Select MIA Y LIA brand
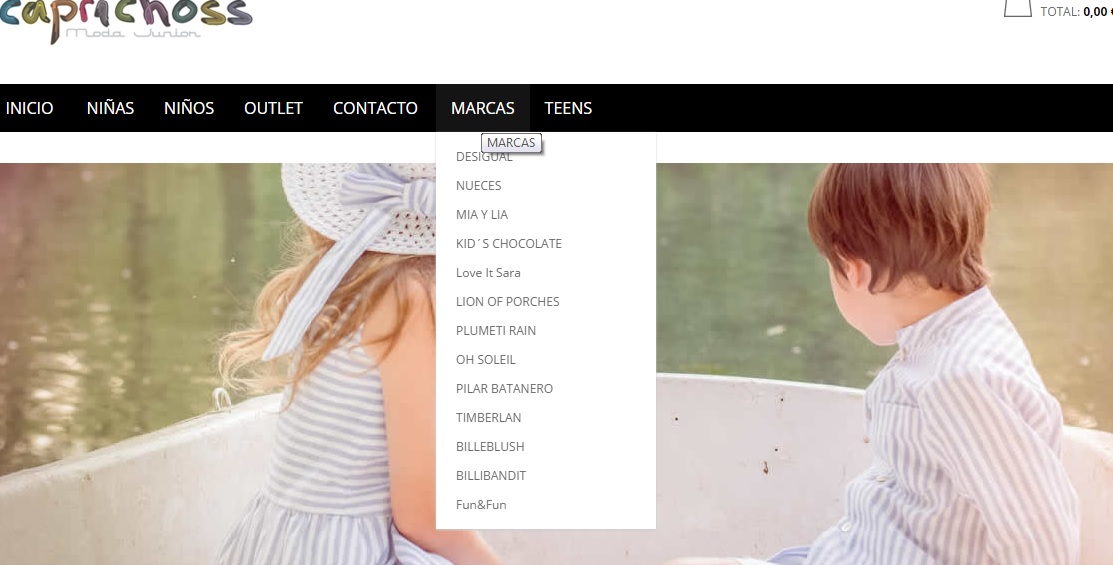Viewport: 1113px width, 565px height. coord(482,214)
